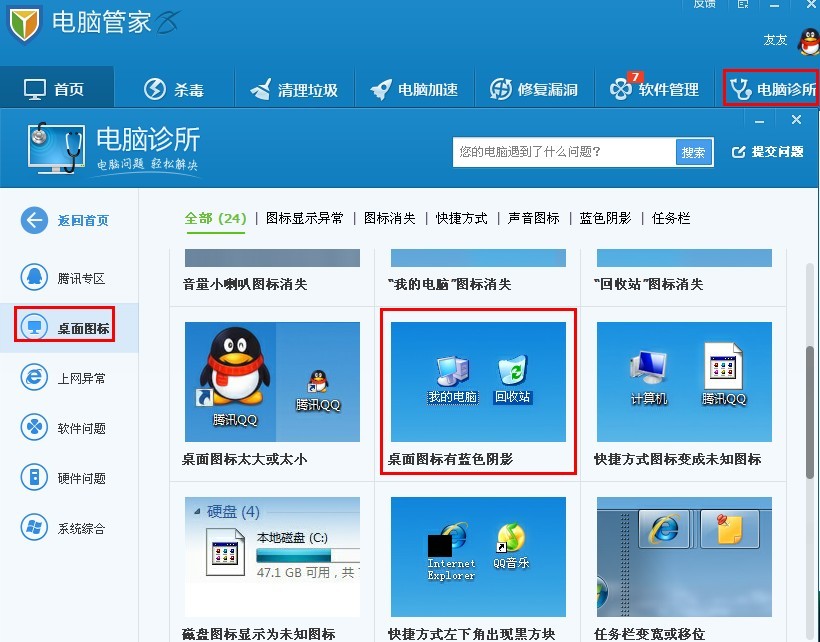Click the 友友 username
This screenshot has width=820, height=642.
[775, 40]
